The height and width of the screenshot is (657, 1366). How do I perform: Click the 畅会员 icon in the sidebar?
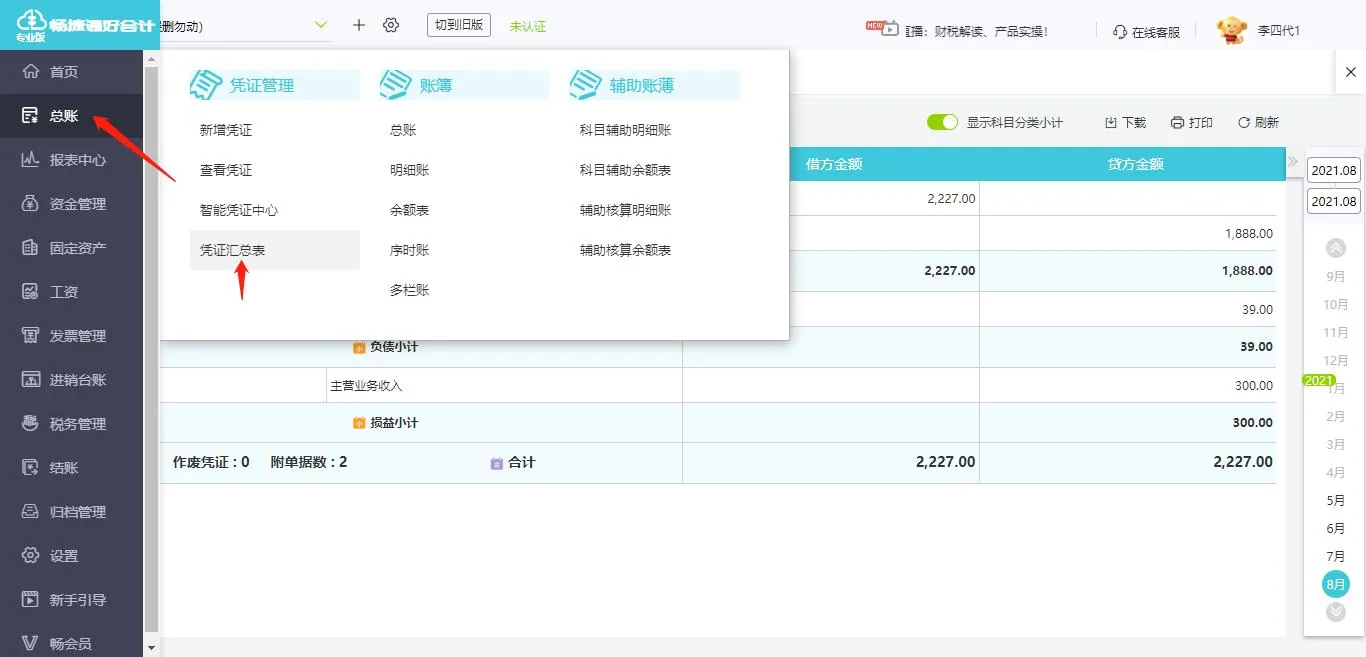(x=30, y=644)
